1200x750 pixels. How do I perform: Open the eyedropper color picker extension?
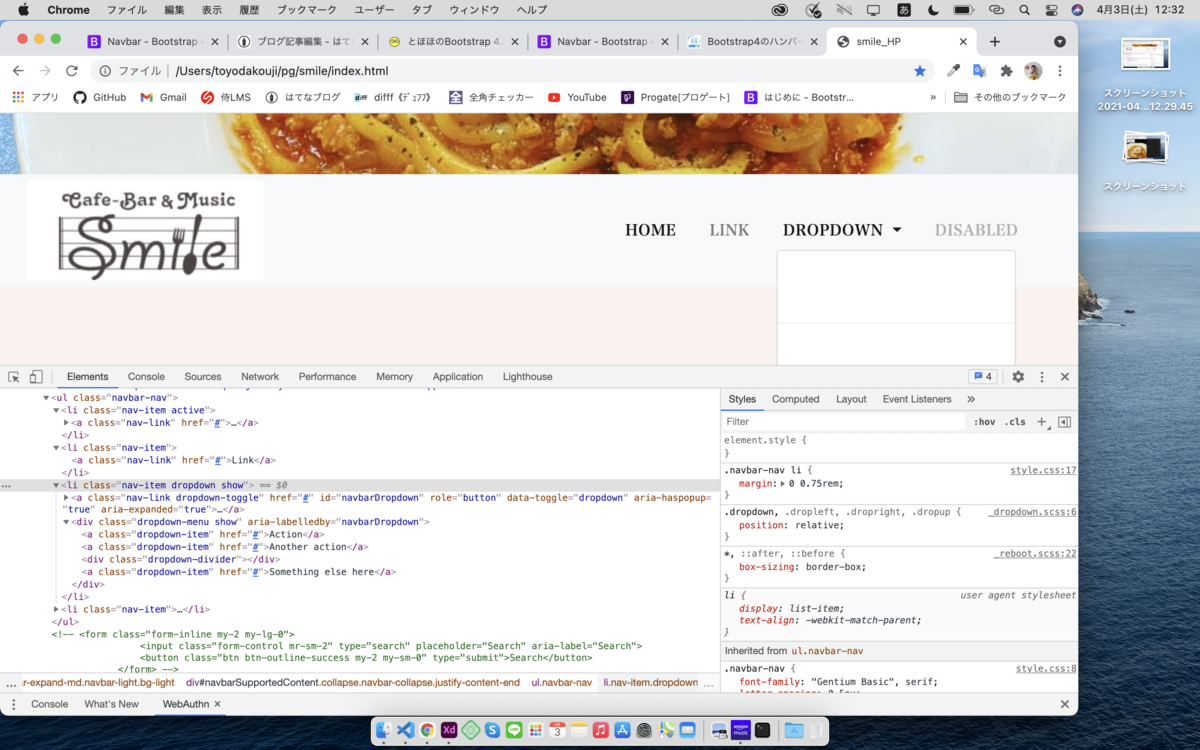point(954,71)
